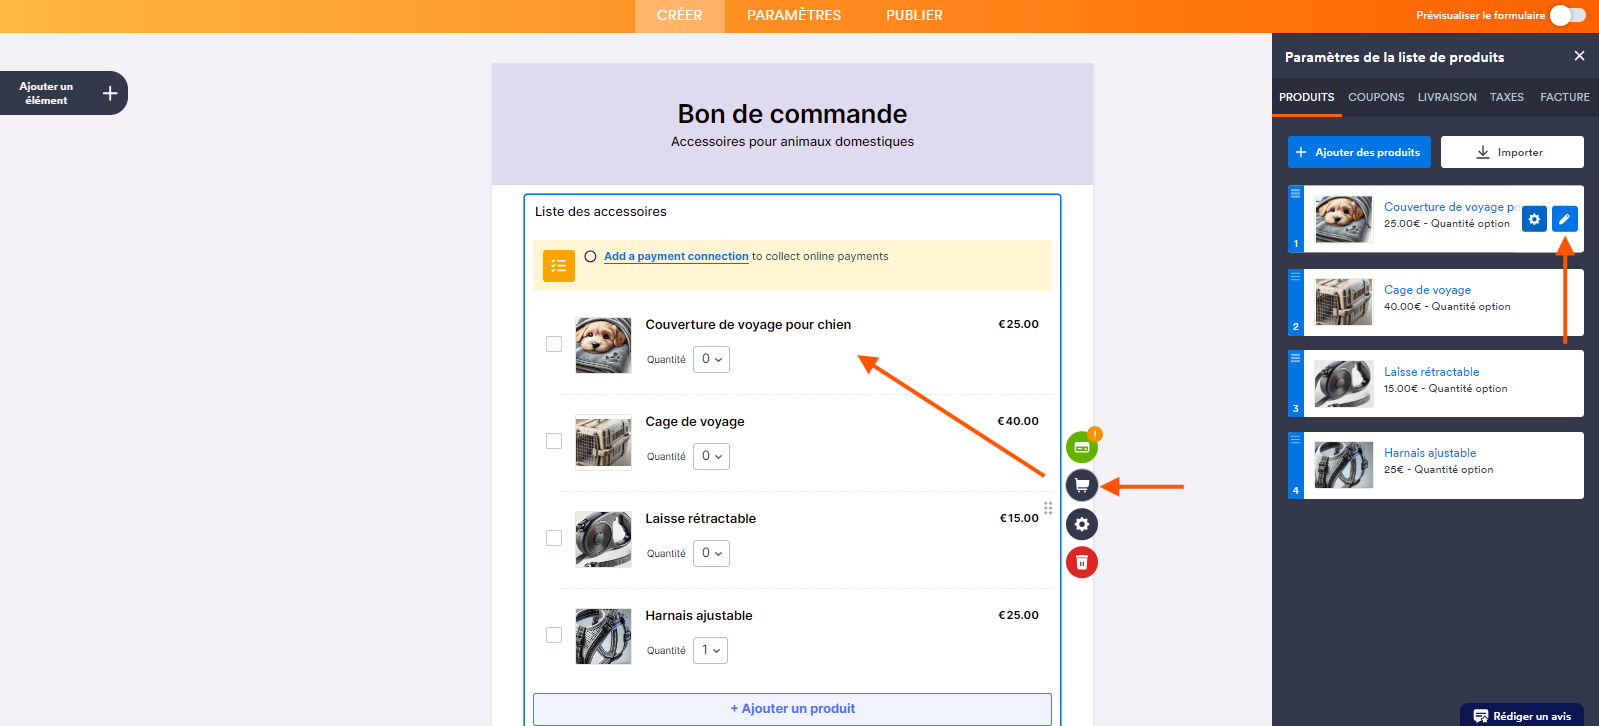Select the COUPONS tab
This screenshot has height=726, width=1599.
pos(1376,97)
